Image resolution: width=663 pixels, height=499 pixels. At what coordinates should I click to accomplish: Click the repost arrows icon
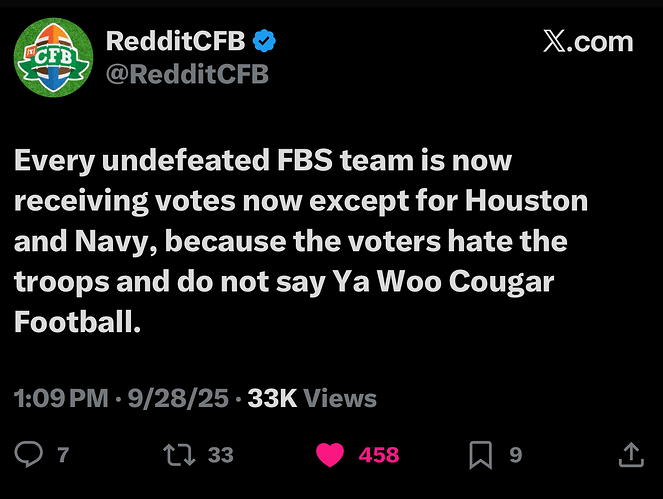(x=179, y=455)
